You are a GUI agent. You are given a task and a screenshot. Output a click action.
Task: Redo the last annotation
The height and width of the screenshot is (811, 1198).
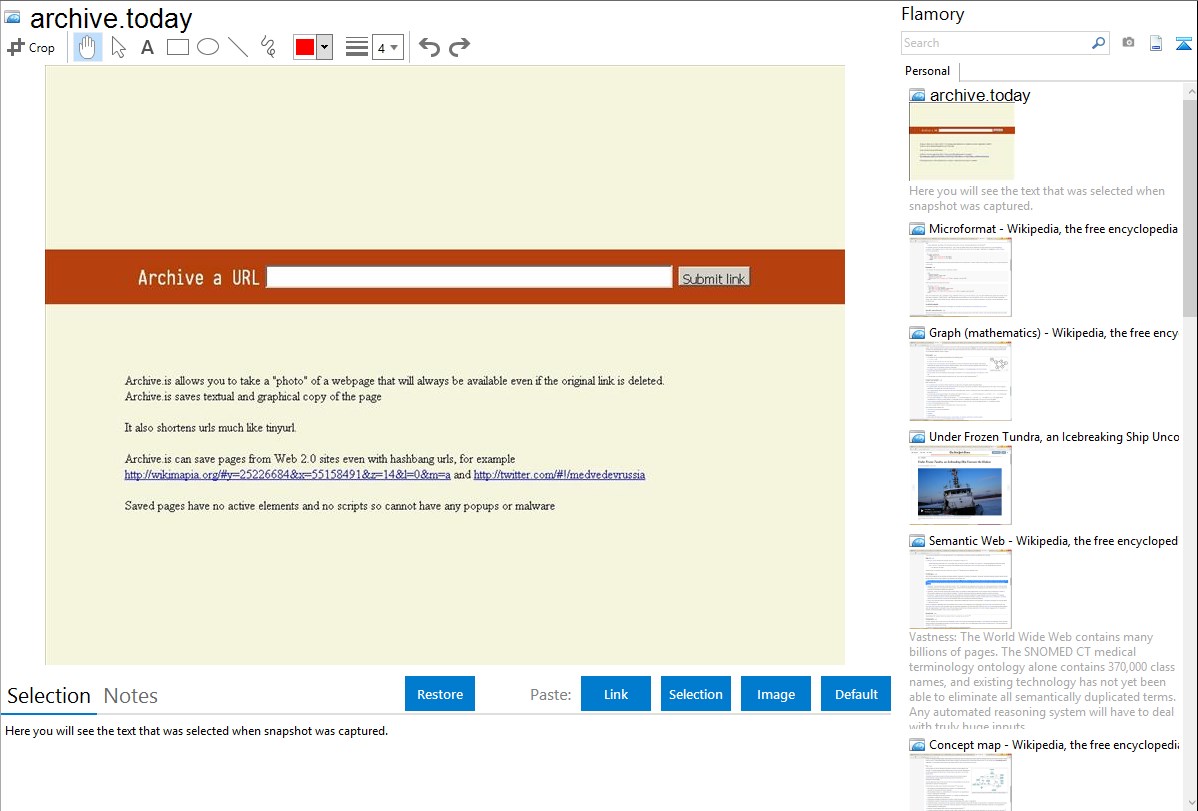(459, 47)
